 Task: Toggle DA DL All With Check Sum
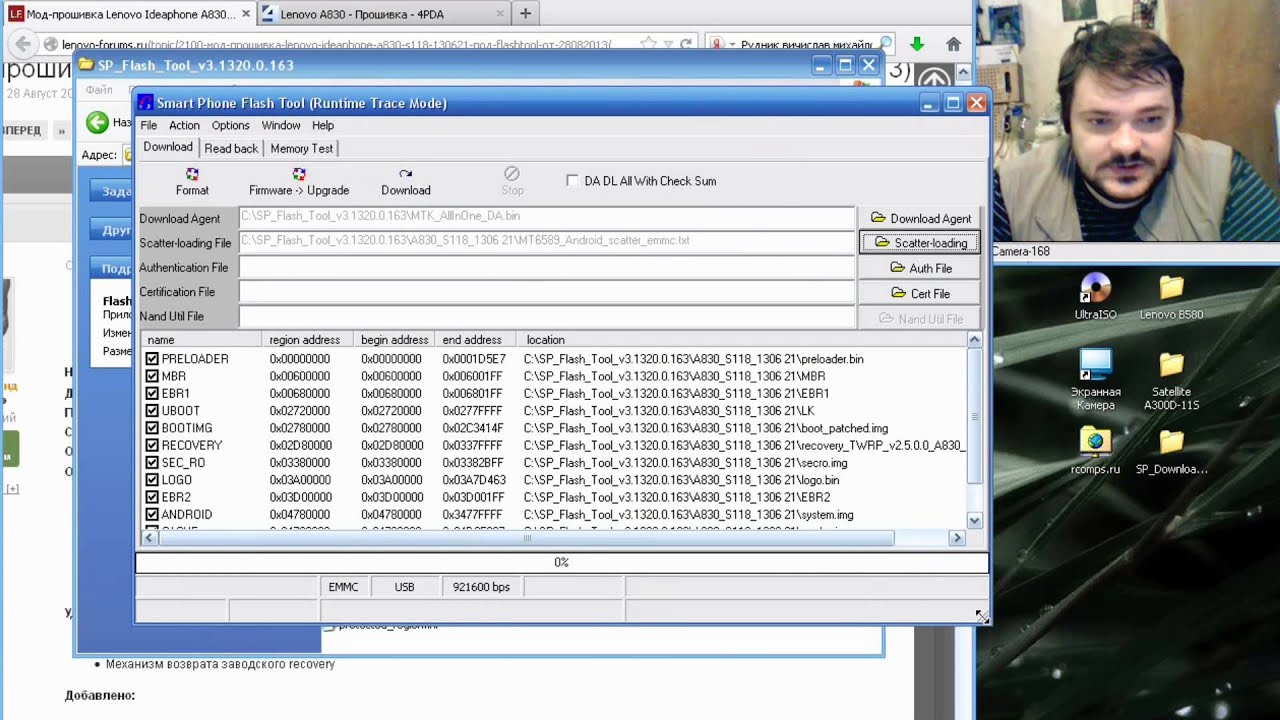[572, 181]
